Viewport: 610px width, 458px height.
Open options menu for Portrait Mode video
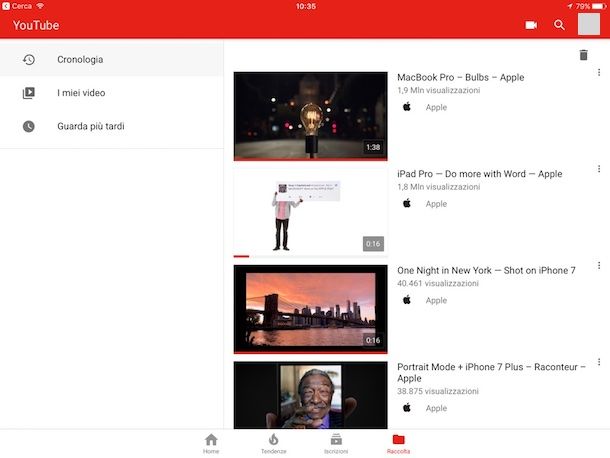[599, 362]
